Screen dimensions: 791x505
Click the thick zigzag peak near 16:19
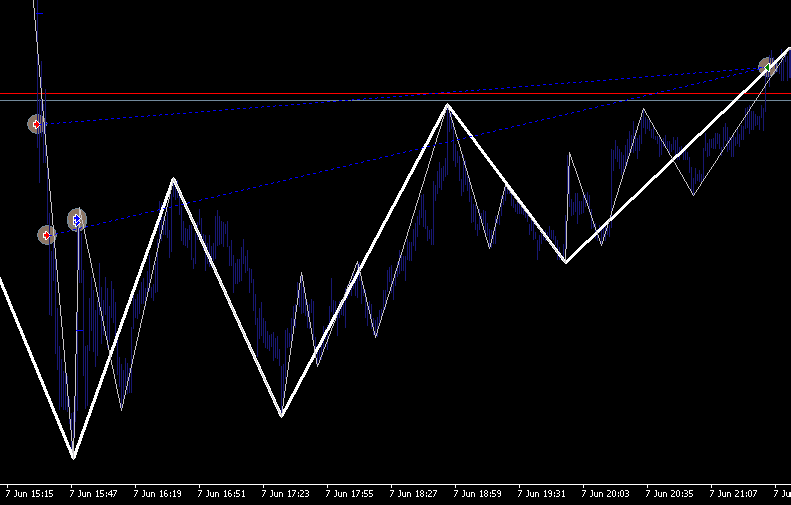click(173, 180)
